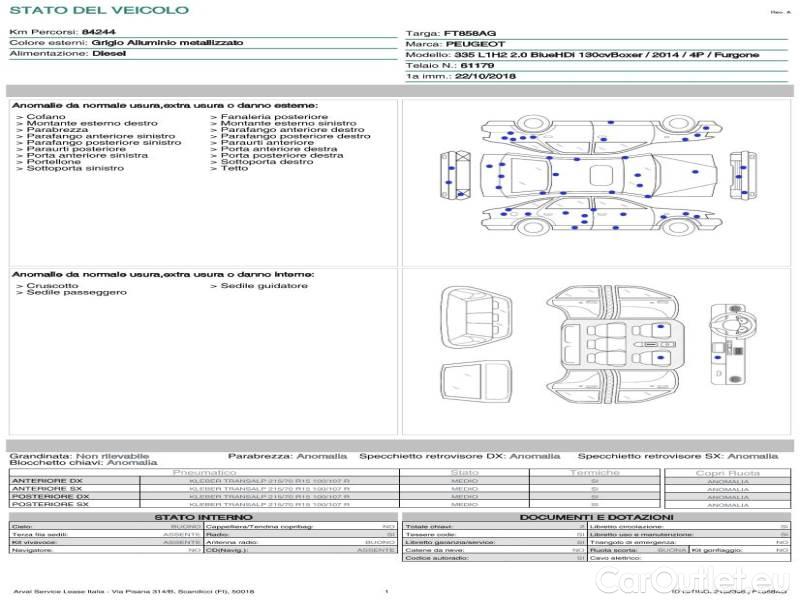Select the Cofano anomaly entry

[46, 117]
